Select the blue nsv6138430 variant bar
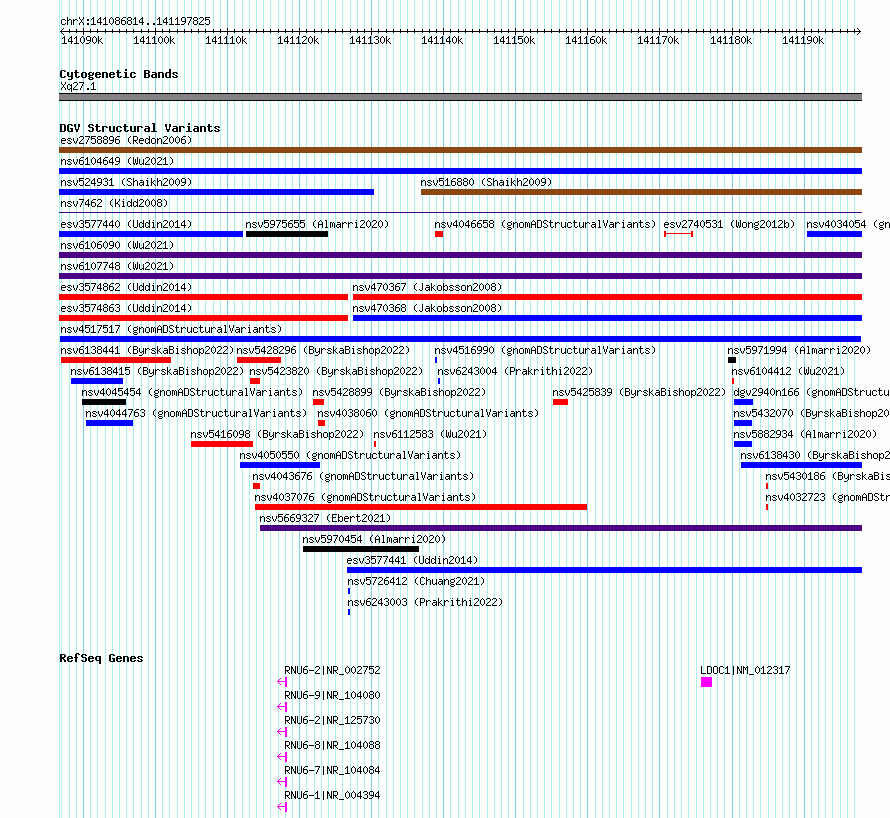Viewport: 890px width, 818px height. [801, 465]
